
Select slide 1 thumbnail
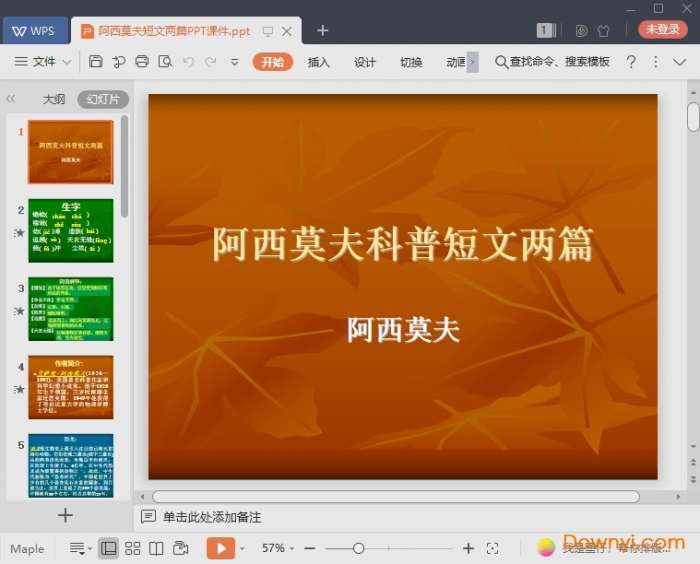pyautogui.click(x=71, y=152)
